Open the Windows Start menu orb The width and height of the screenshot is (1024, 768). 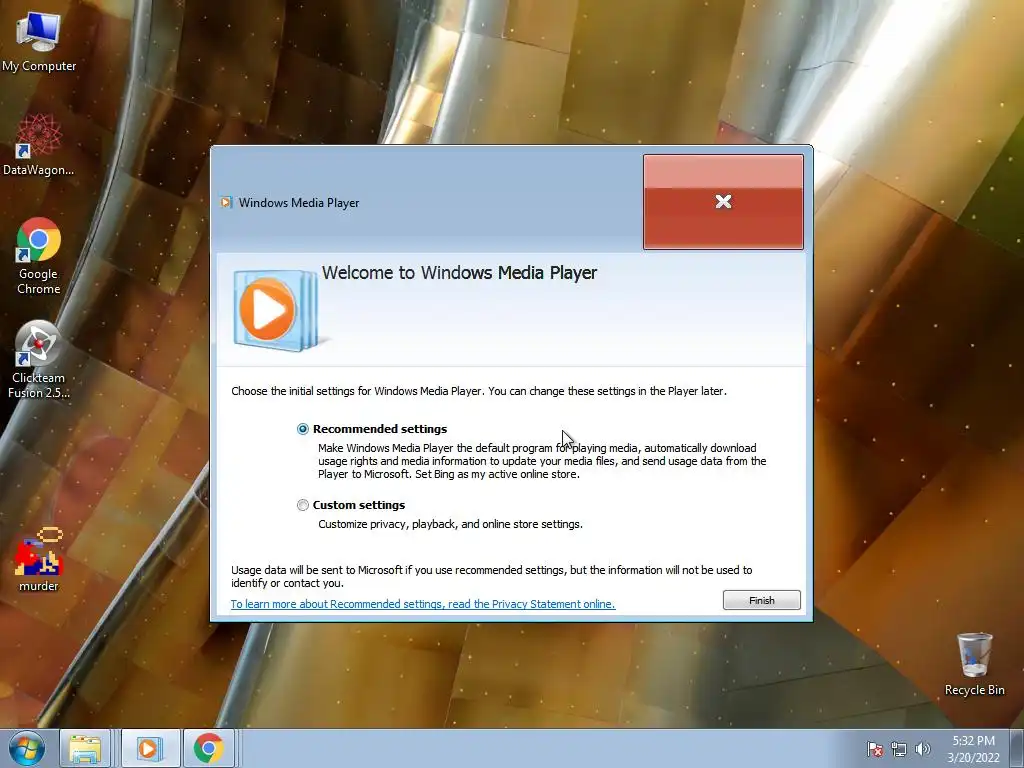click(x=27, y=748)
